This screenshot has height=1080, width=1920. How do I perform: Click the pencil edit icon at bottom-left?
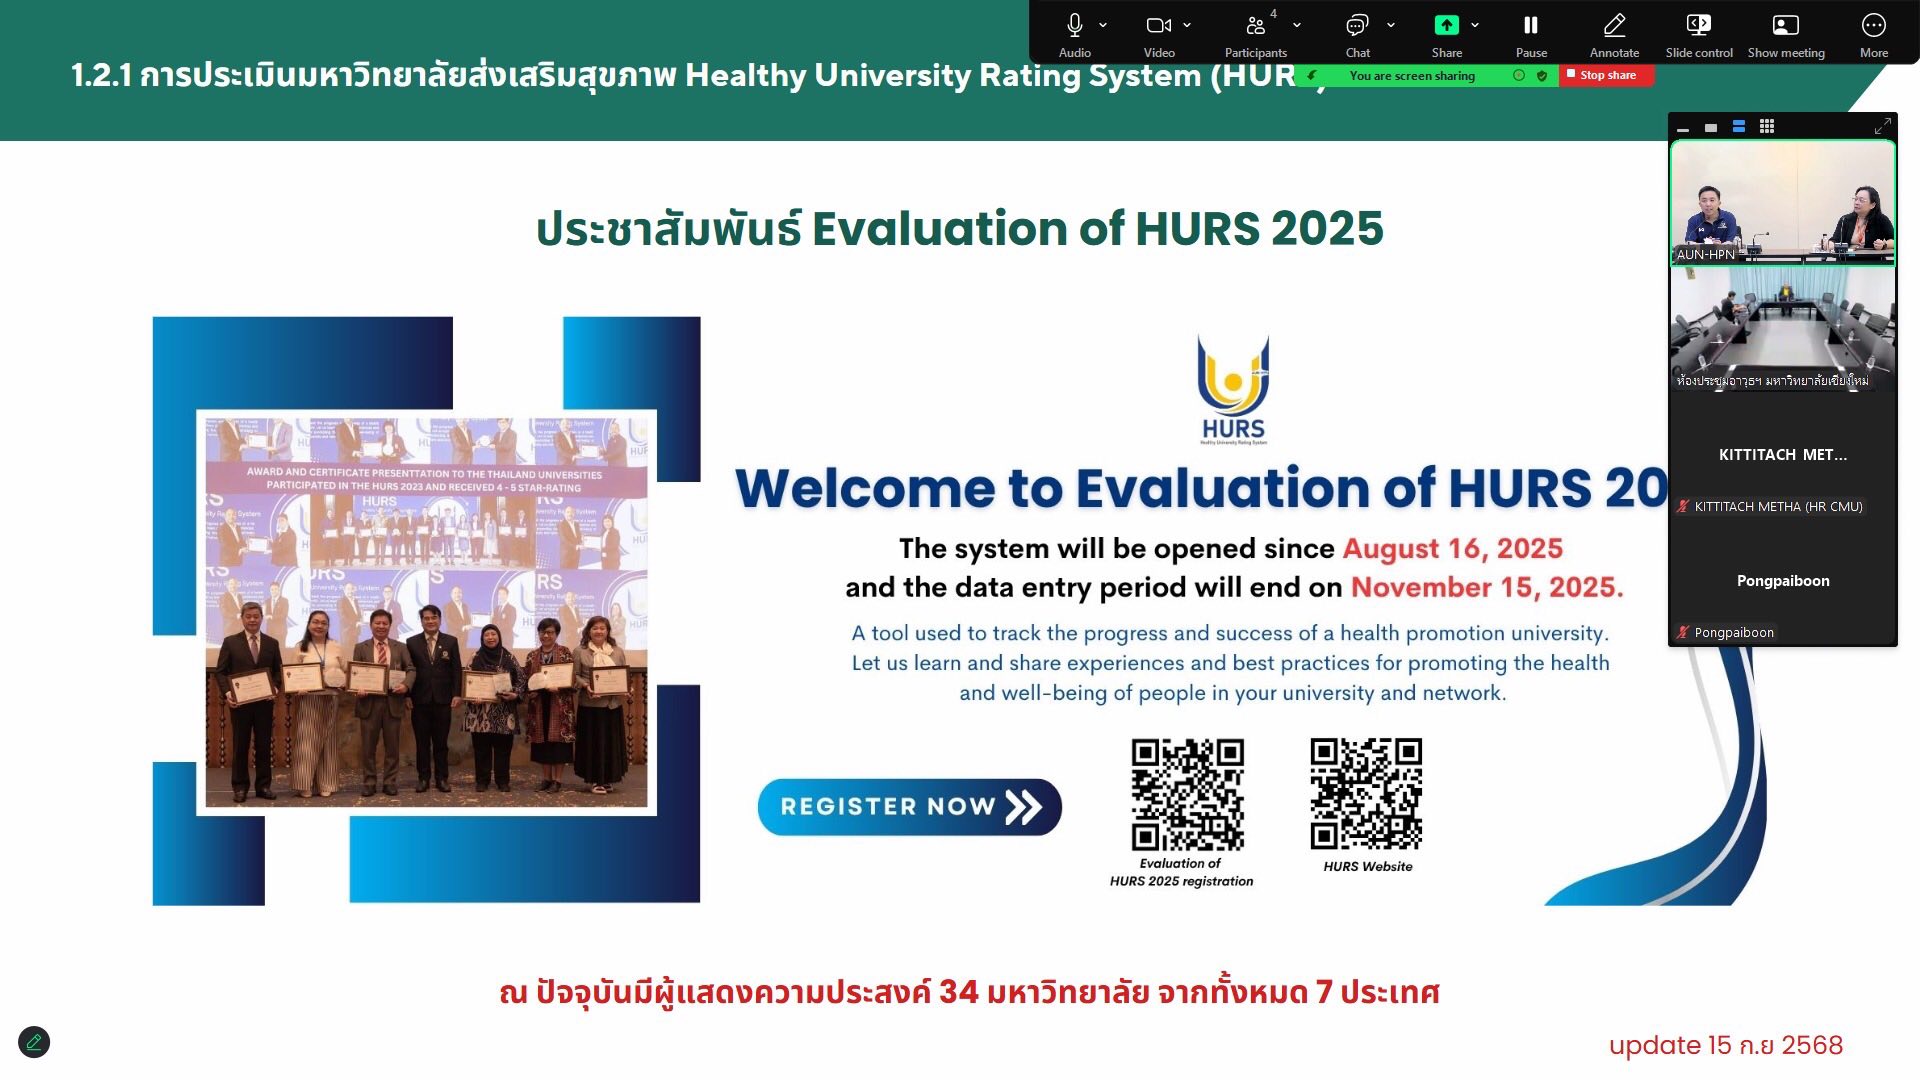tap(34, 1042)
